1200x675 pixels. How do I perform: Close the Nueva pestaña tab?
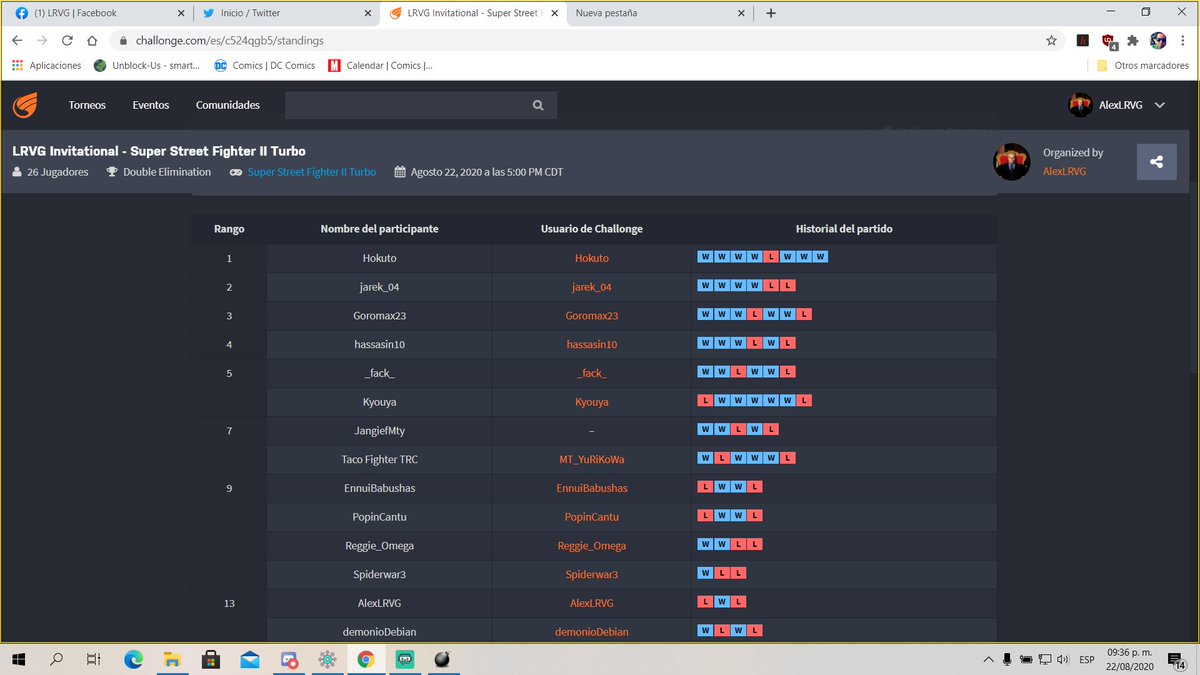pyautogui.click(x=741, y=13)
